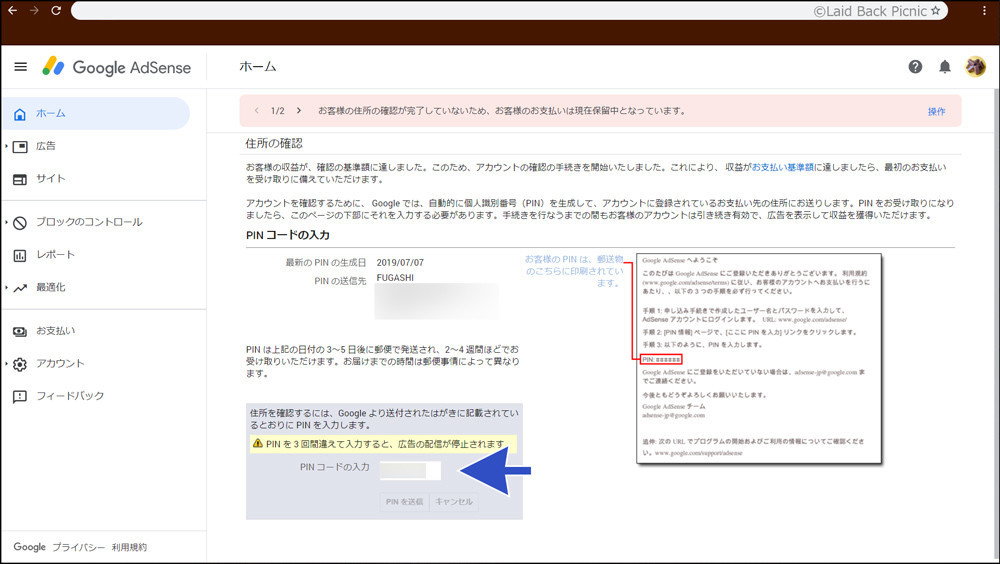Click the ホーム page title in header
1000x564 pixels.
pos(258,66)
